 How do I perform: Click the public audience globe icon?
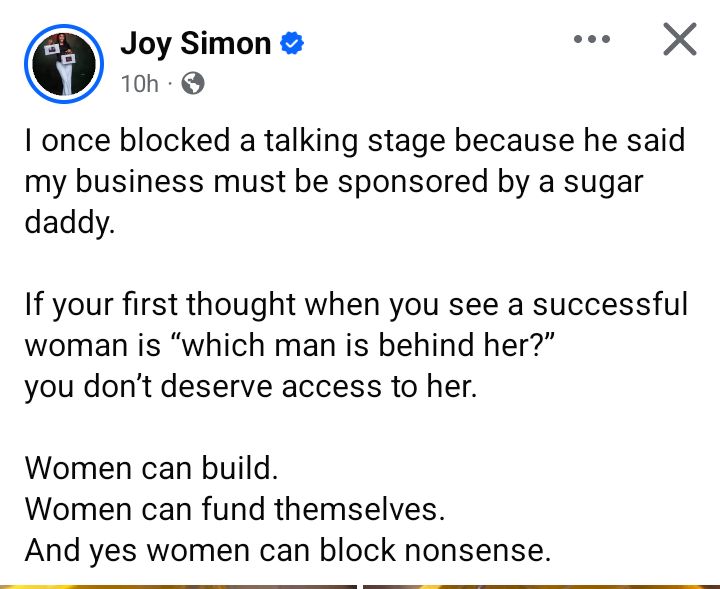(x=194, y=84)
